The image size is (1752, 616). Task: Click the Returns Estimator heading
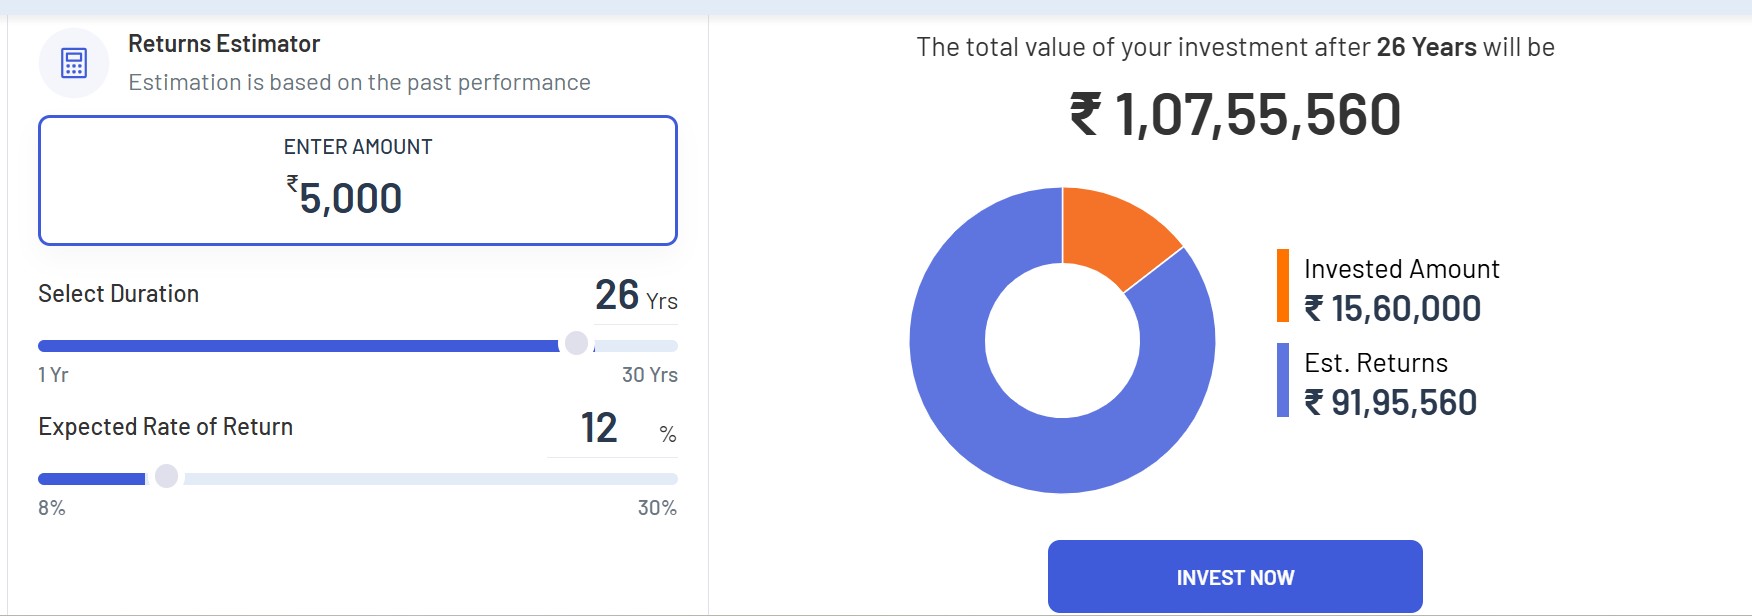[224, 44]
